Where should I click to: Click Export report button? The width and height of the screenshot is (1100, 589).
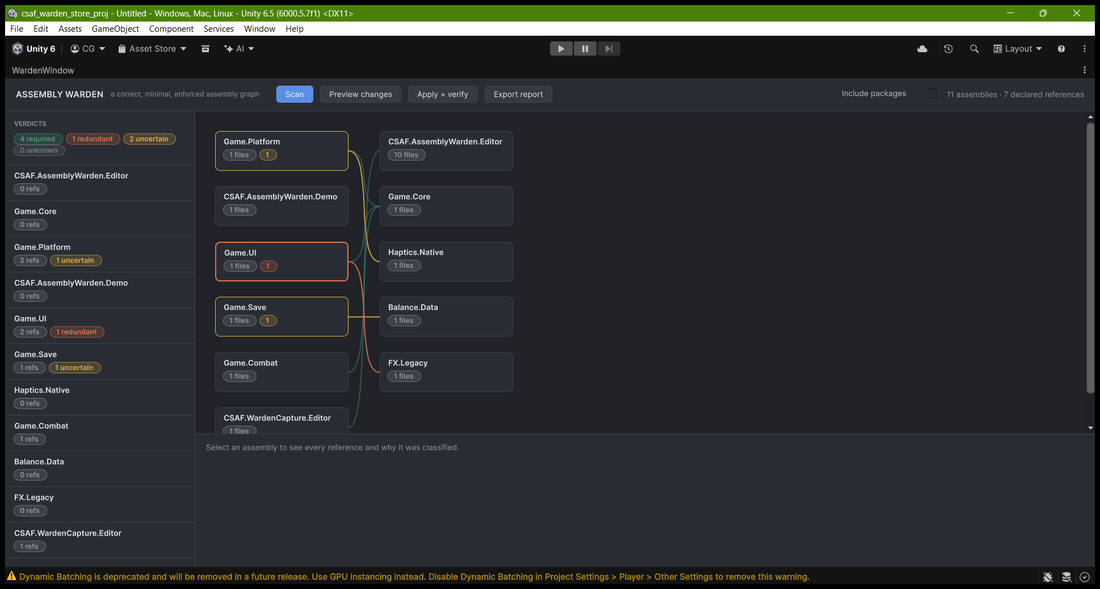[x=518, y=94]
